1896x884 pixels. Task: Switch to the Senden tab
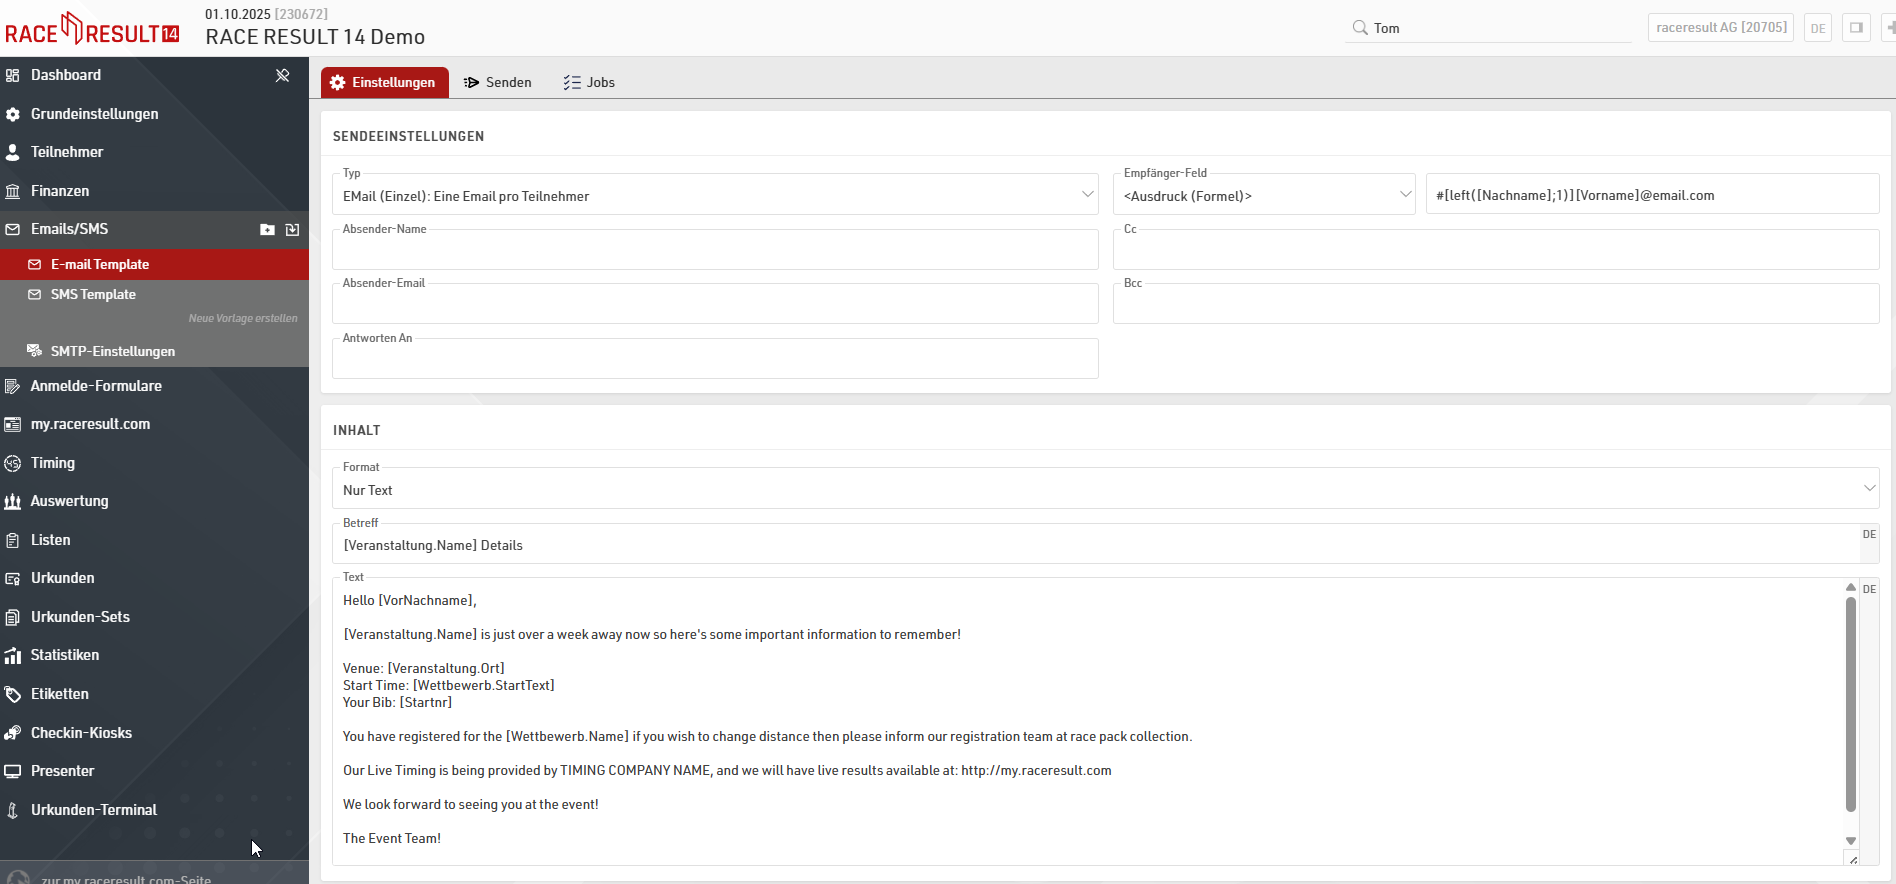tap(498, 82)
